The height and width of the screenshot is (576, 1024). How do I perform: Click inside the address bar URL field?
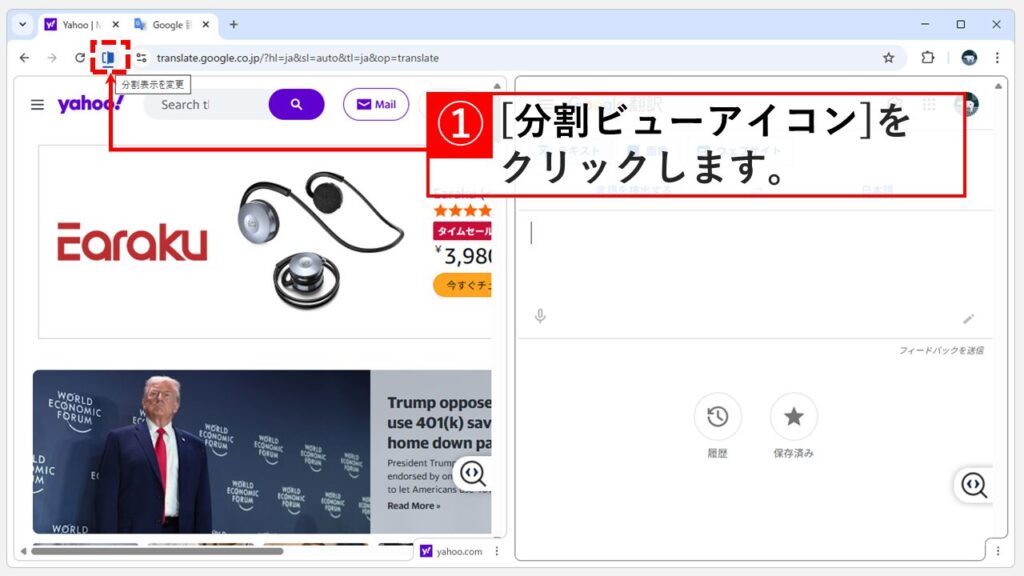coord(300,57)
